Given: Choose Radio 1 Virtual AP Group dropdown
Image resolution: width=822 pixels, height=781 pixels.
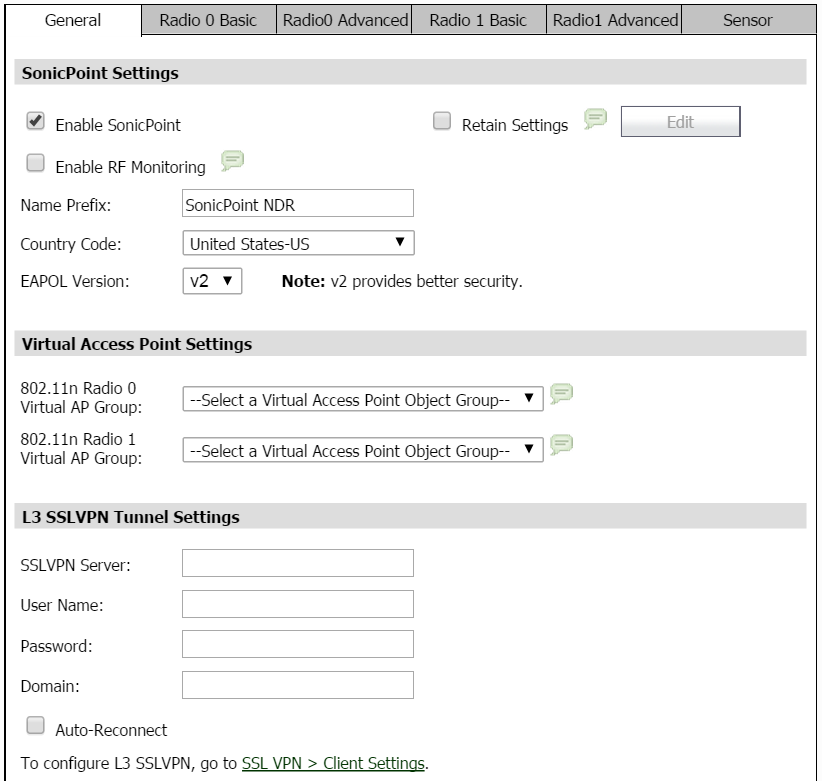Looking at the screenshot, I should (363, 450).
